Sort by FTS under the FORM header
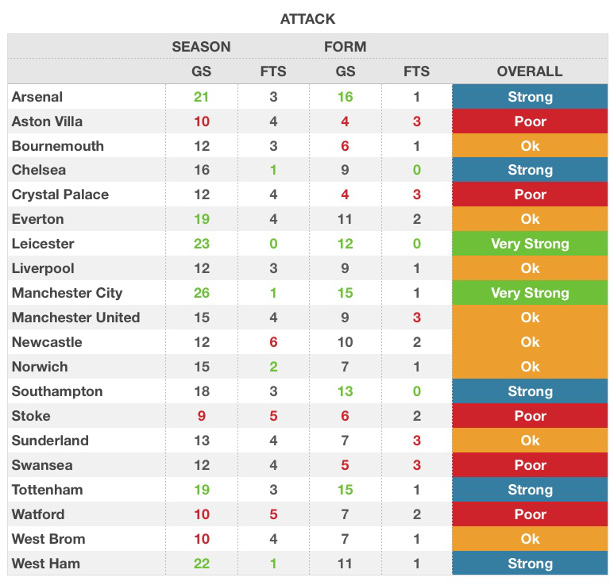Screen dimensions: 610x585 point(416,71)
